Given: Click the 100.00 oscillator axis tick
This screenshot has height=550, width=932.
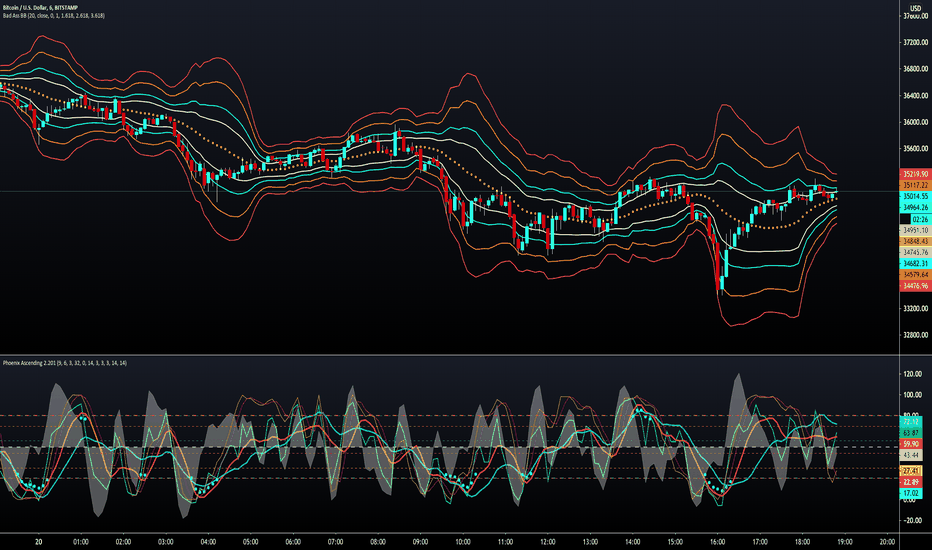Looking at the screenshot, I should pyautogui.click(x=912, y=395).
